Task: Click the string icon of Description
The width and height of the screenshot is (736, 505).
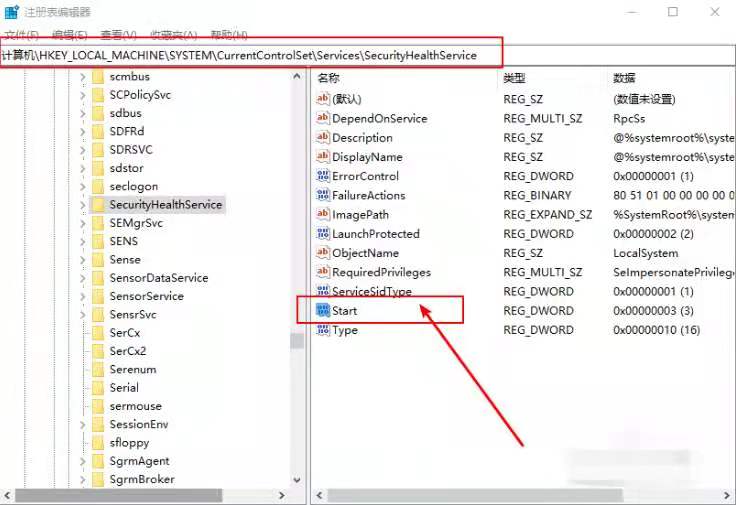Action: [323, 137]
